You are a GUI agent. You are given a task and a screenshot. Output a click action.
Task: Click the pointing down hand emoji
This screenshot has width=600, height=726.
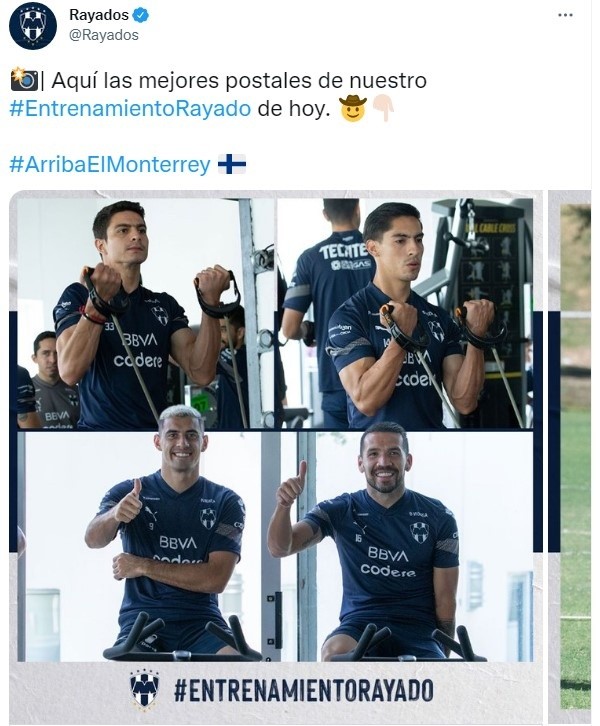(x=383, y=108)
